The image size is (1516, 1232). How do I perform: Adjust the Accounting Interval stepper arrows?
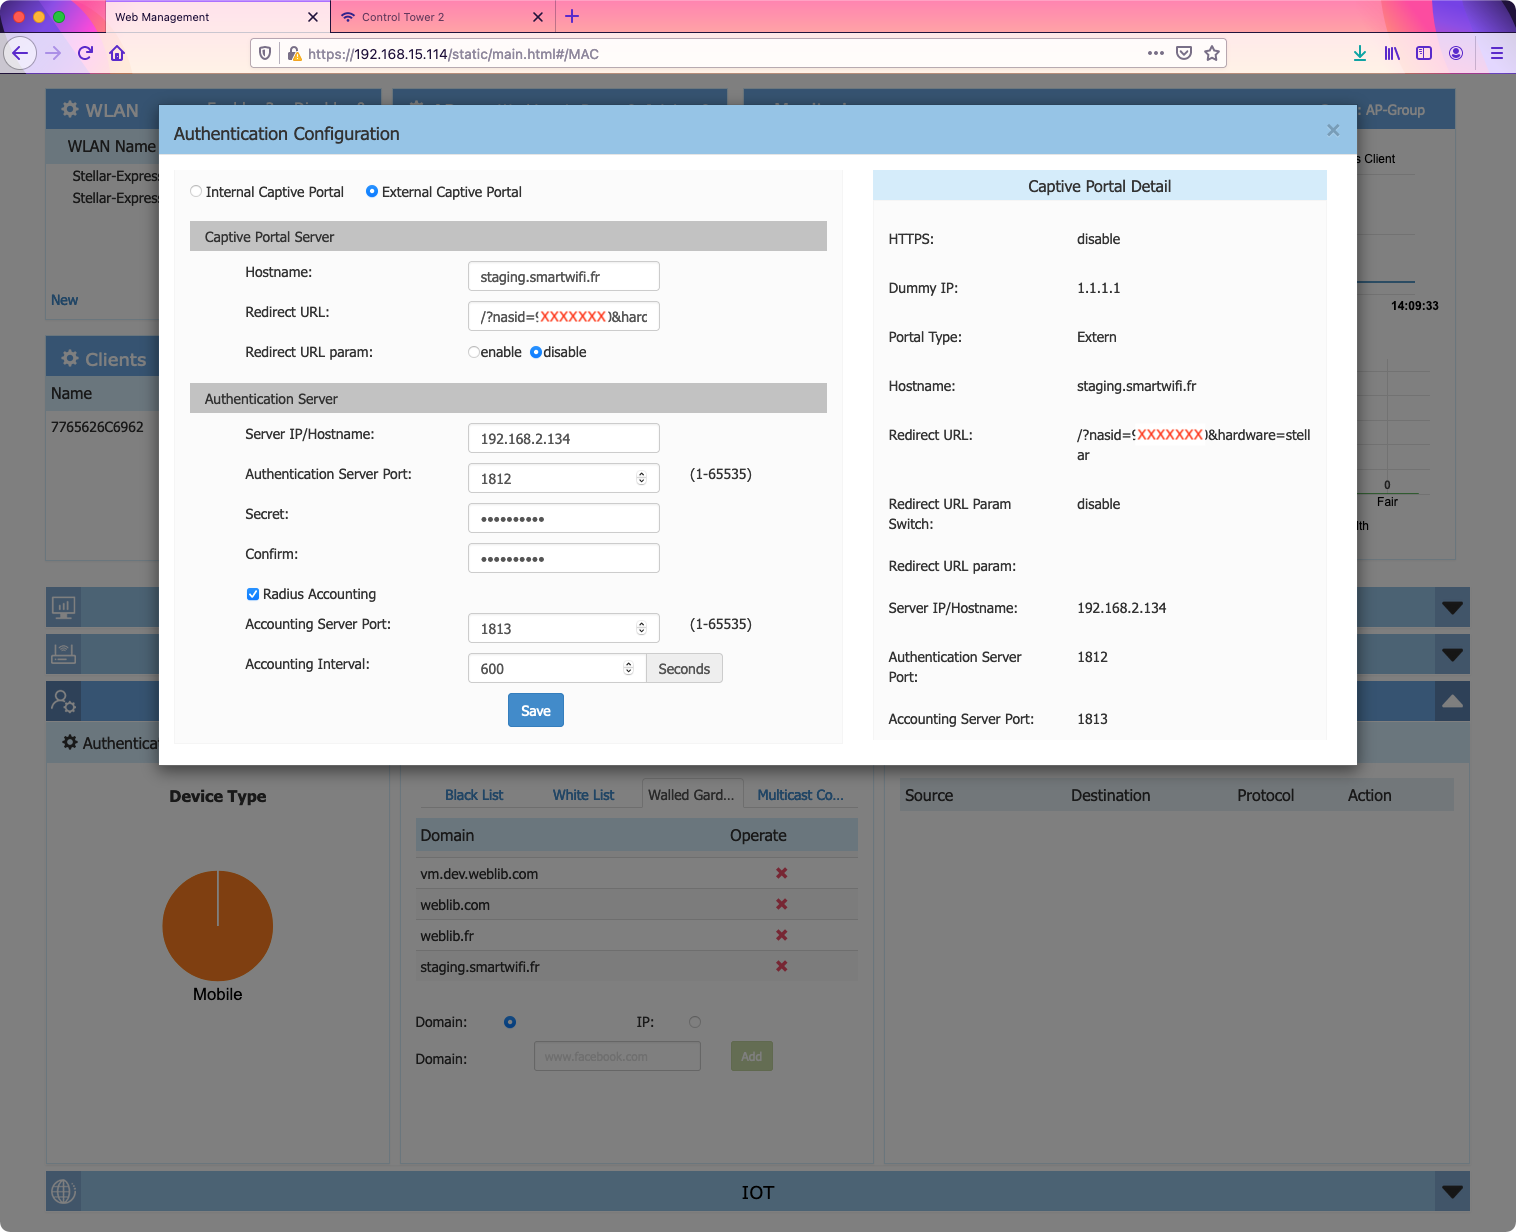628,668
